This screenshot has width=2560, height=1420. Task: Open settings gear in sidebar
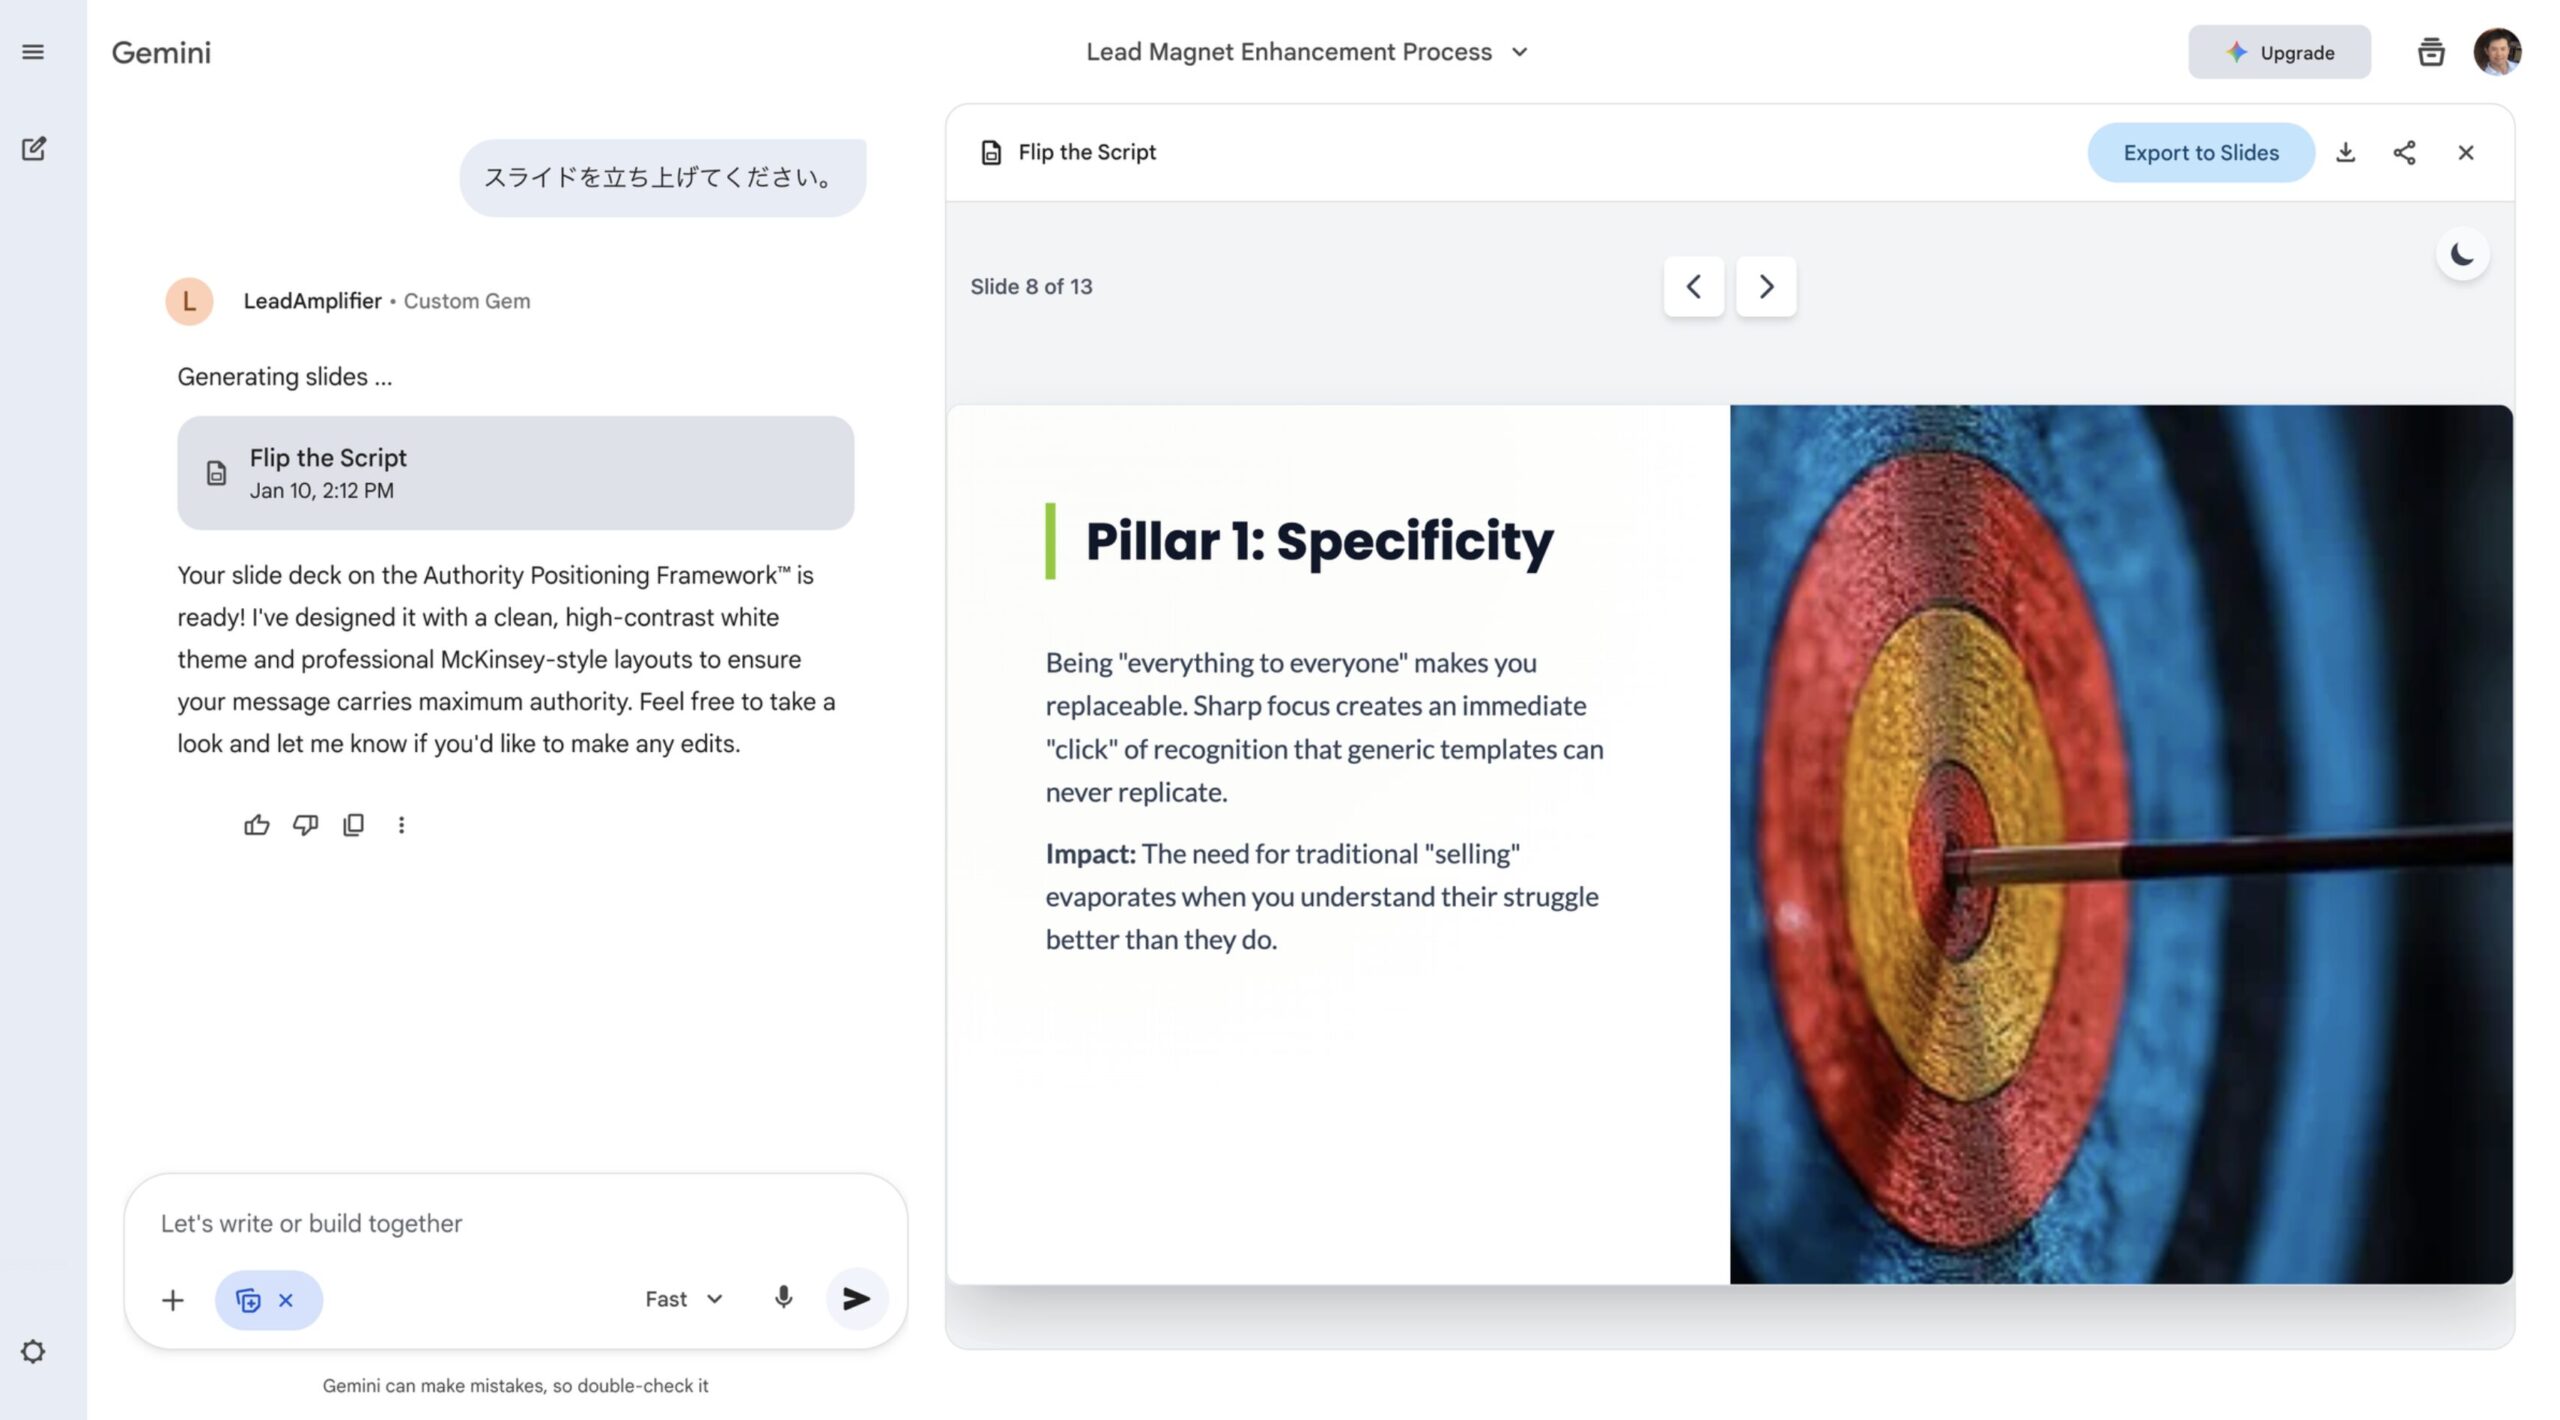pos(33,1351)
